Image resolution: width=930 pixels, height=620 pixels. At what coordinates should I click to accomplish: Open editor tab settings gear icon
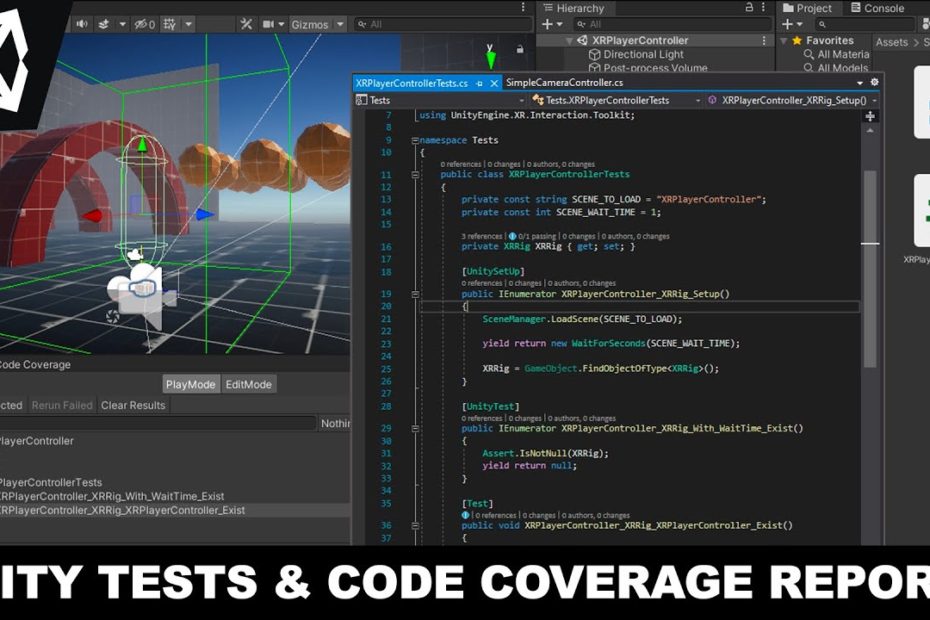874,82
